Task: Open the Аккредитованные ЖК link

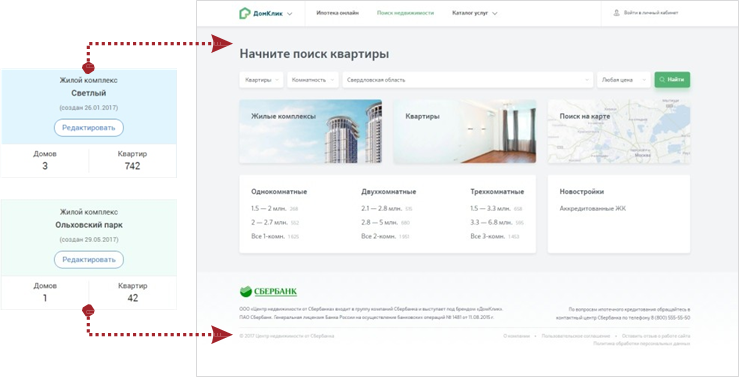Action: [592, 208]
